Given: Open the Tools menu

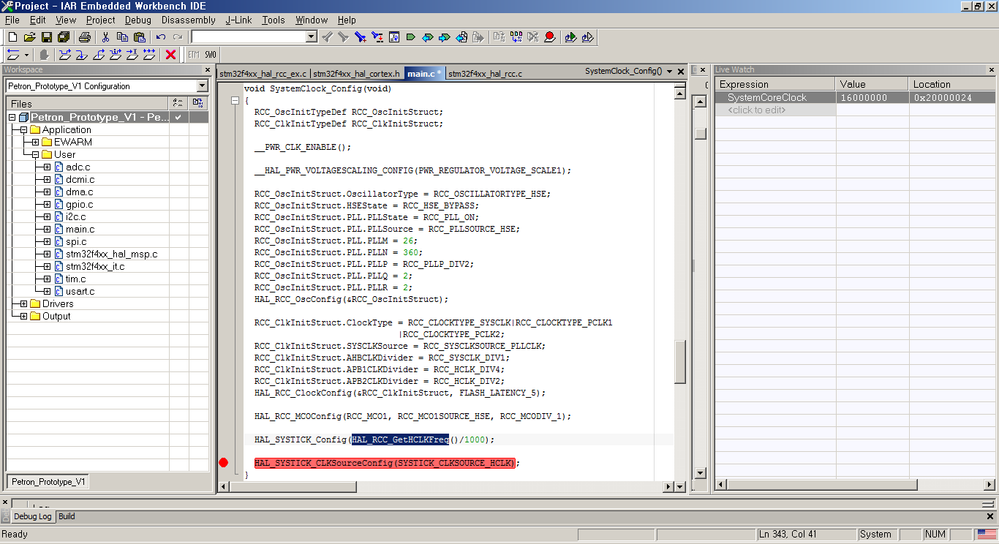Looking at the screenshot, I should (273, 20).
